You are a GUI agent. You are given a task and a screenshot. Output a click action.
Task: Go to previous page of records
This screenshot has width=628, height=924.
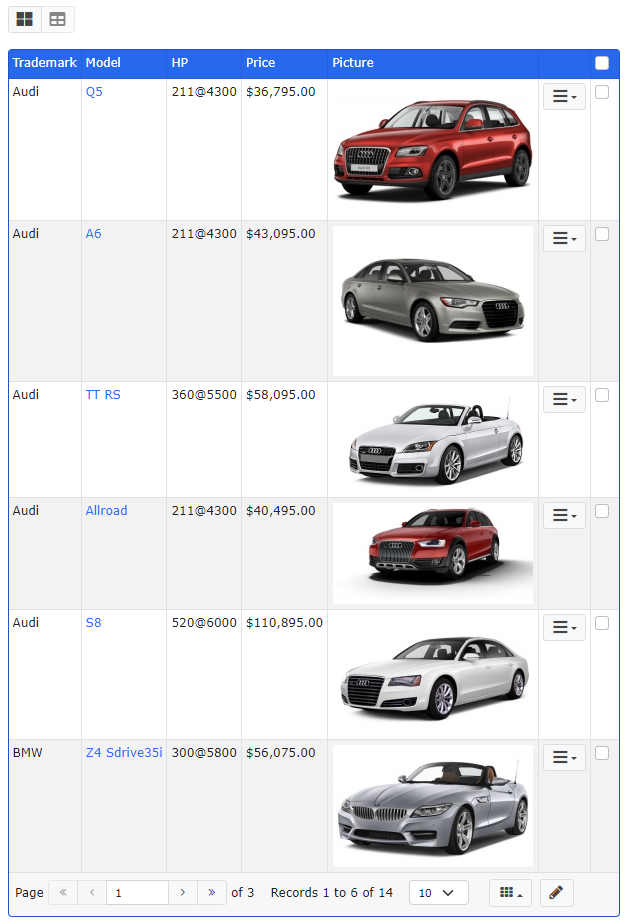(92, 893)
